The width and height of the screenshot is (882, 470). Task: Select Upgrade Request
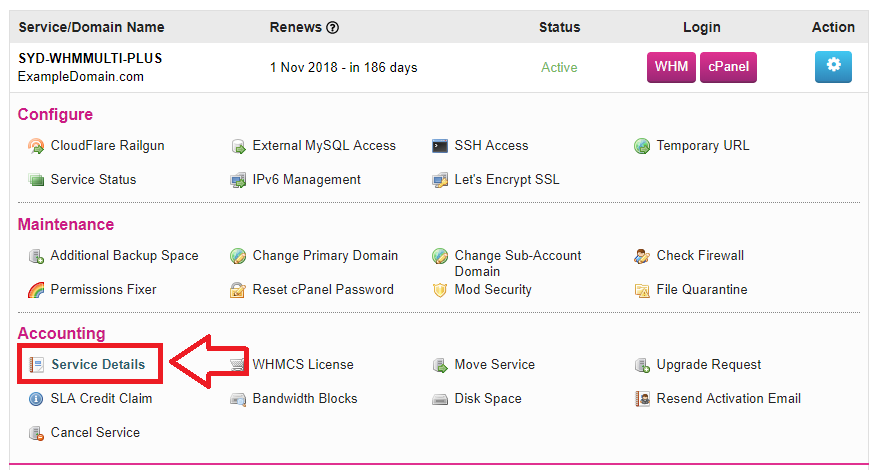pos(709,365)
